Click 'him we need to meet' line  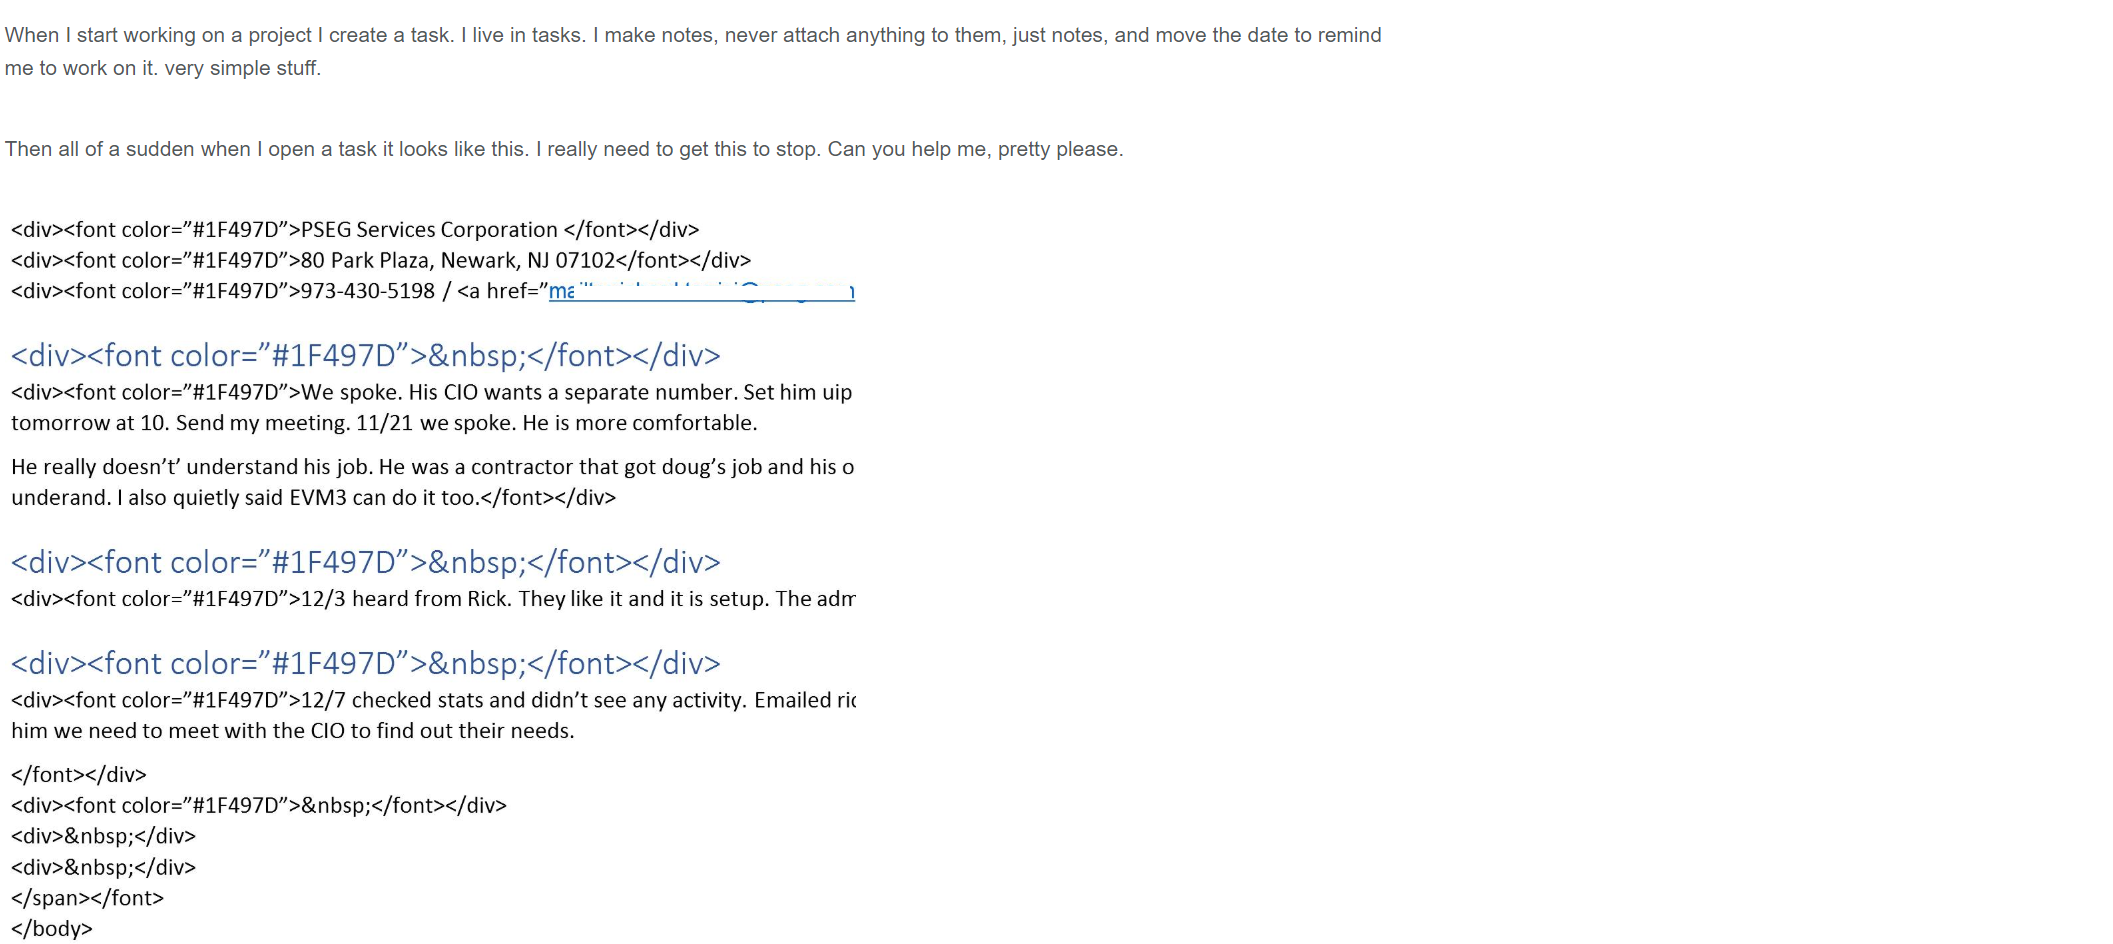(x=293, y=731)
